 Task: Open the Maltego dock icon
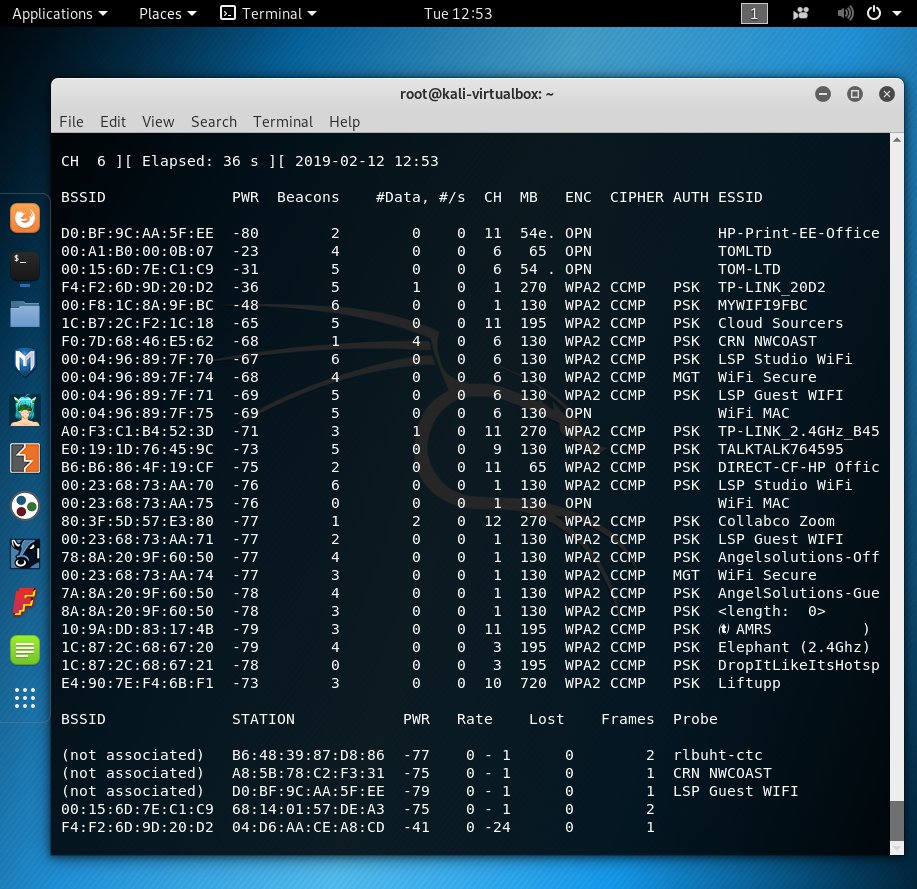(25, 506)
